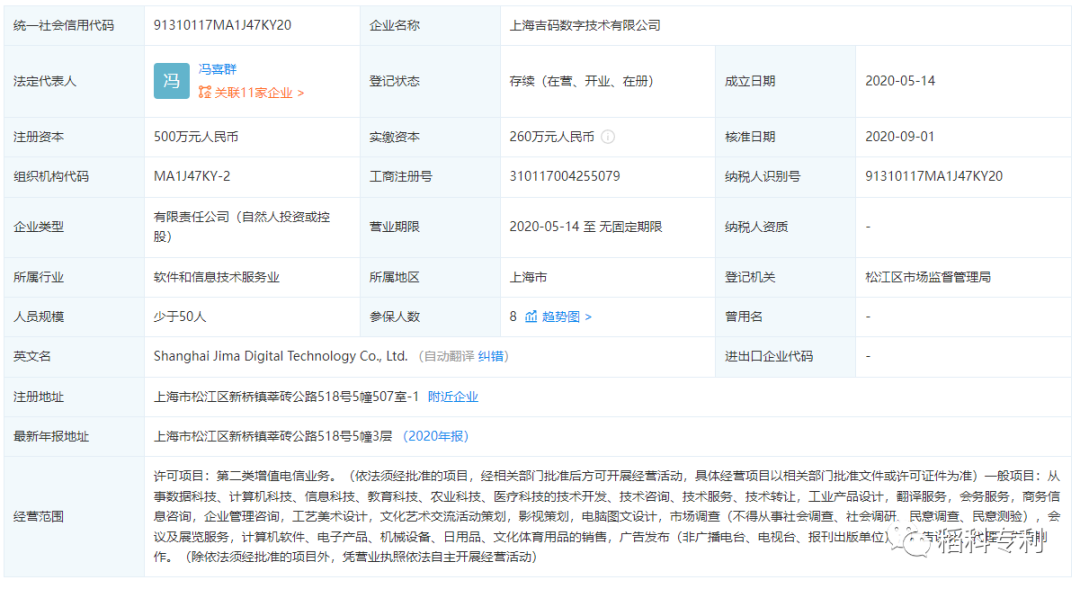Click the 注册资本 label
Viewport: 1080px width, 589px height.
click(x=39, y=137)
